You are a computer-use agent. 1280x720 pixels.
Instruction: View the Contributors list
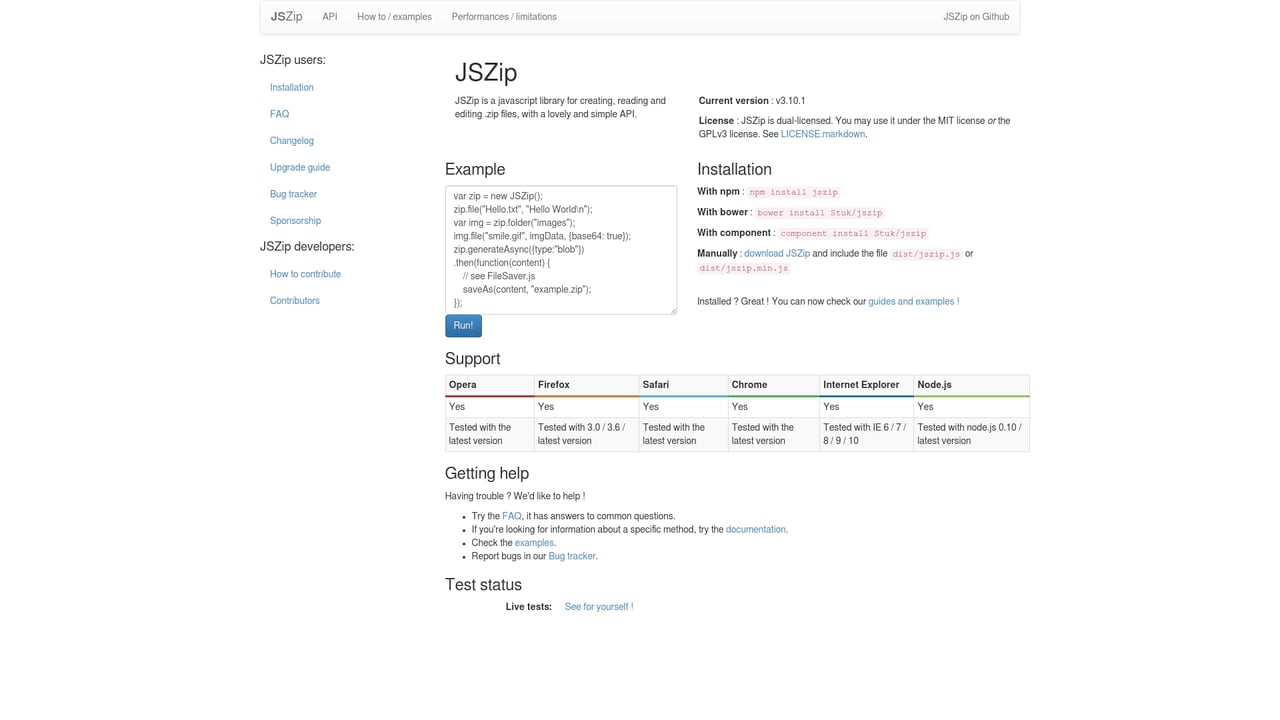294,300
